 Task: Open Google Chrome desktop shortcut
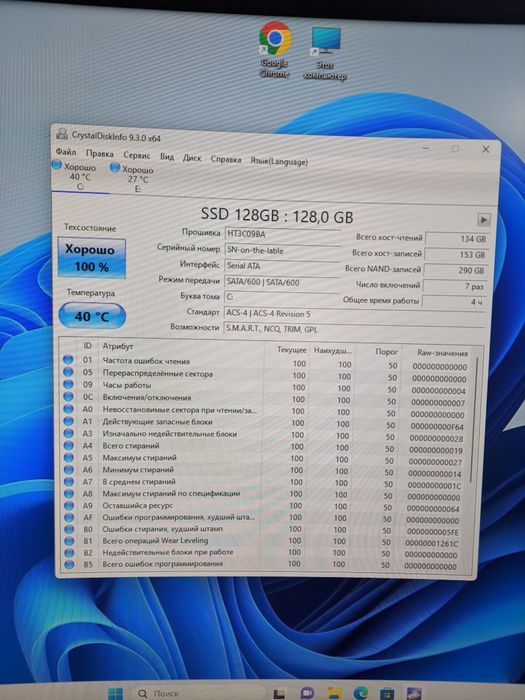point(274,49)
